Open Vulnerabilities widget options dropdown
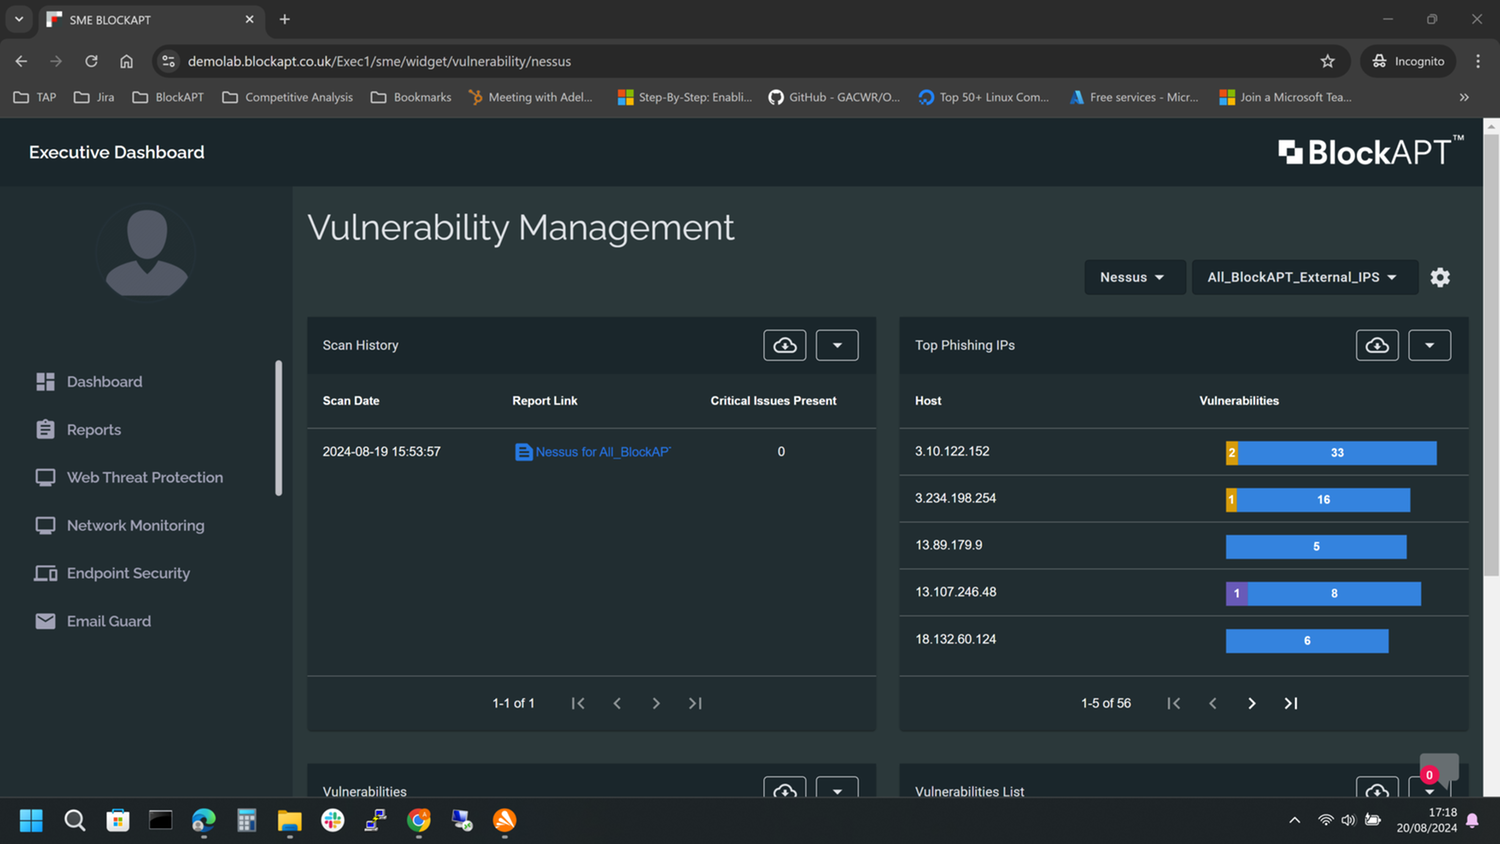The width and height of the screenshot is (1500, 844). coord(837,788)
